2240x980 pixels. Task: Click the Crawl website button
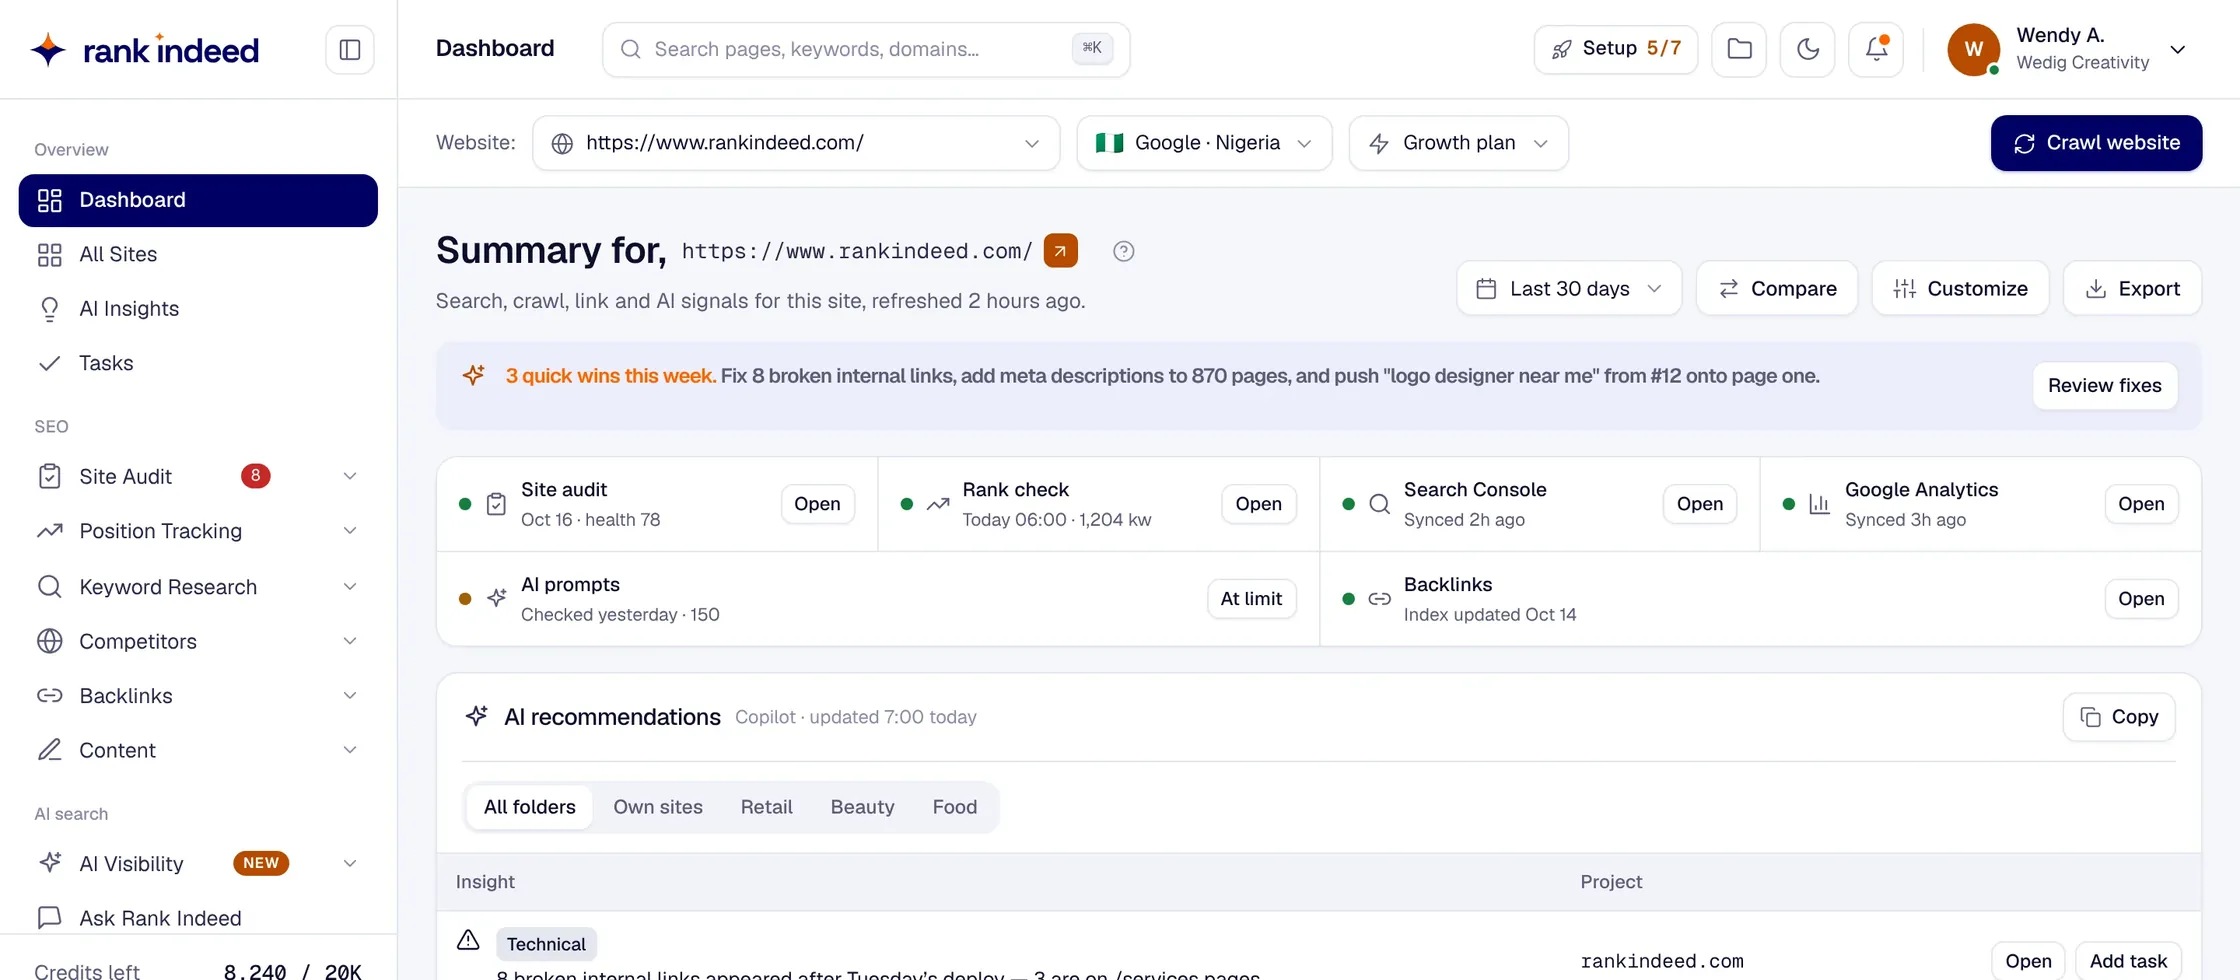2096,143
